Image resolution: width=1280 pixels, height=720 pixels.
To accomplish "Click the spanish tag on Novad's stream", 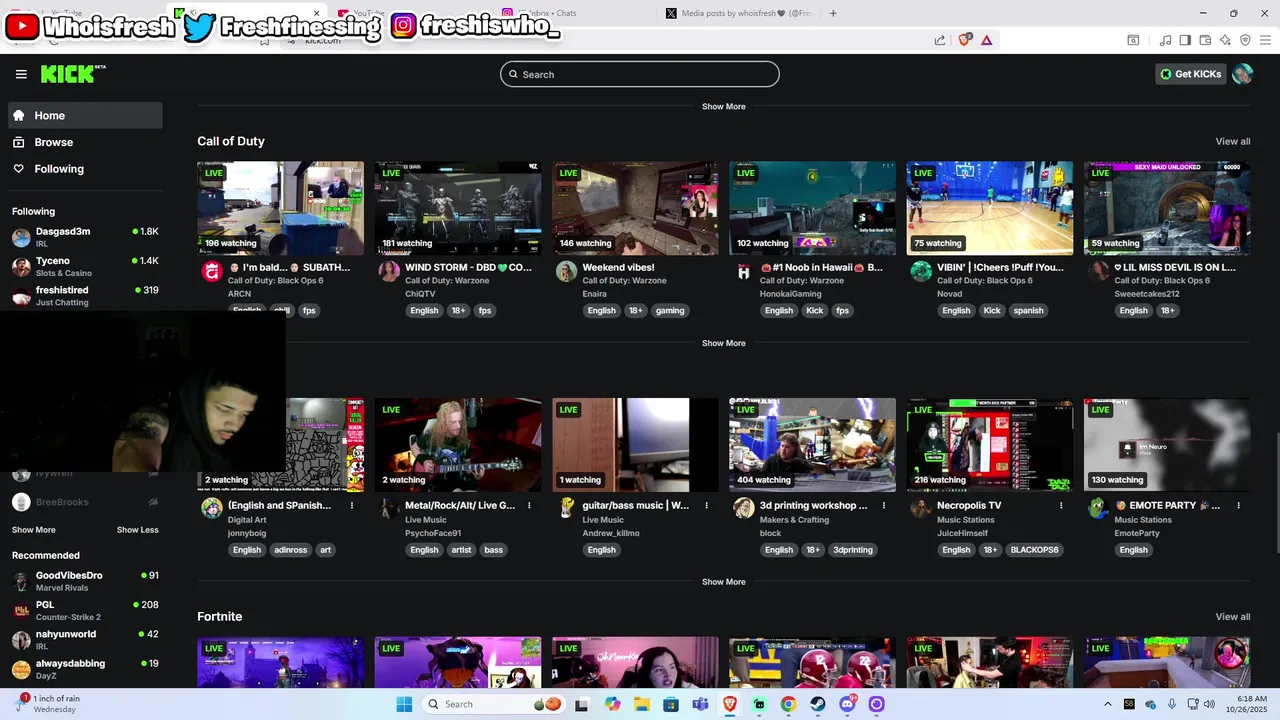I will pos(1028,310).
